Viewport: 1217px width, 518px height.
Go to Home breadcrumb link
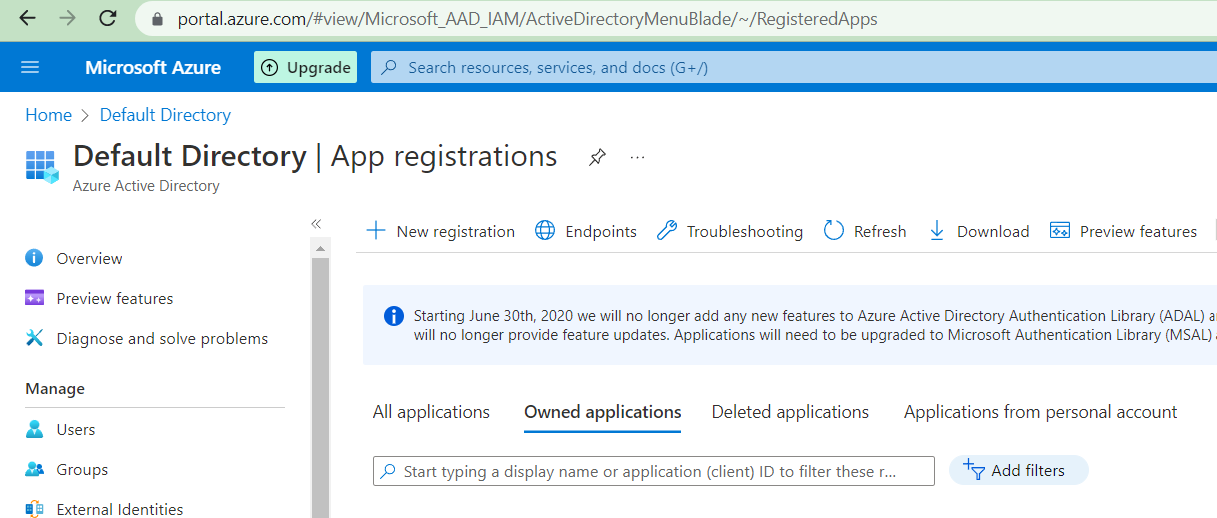48,115
